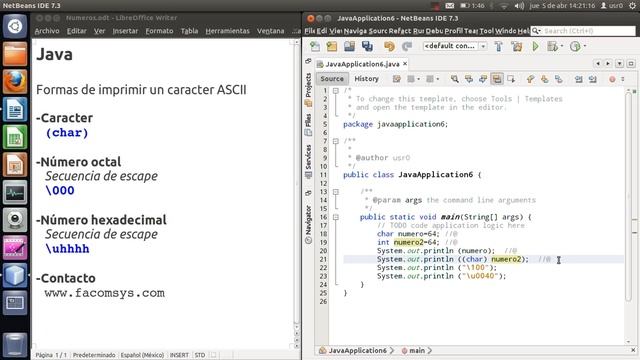The height and width of the screenshot is (360, 640).
Task: Build the project with the hammer icon
Action: coord(498,46)
